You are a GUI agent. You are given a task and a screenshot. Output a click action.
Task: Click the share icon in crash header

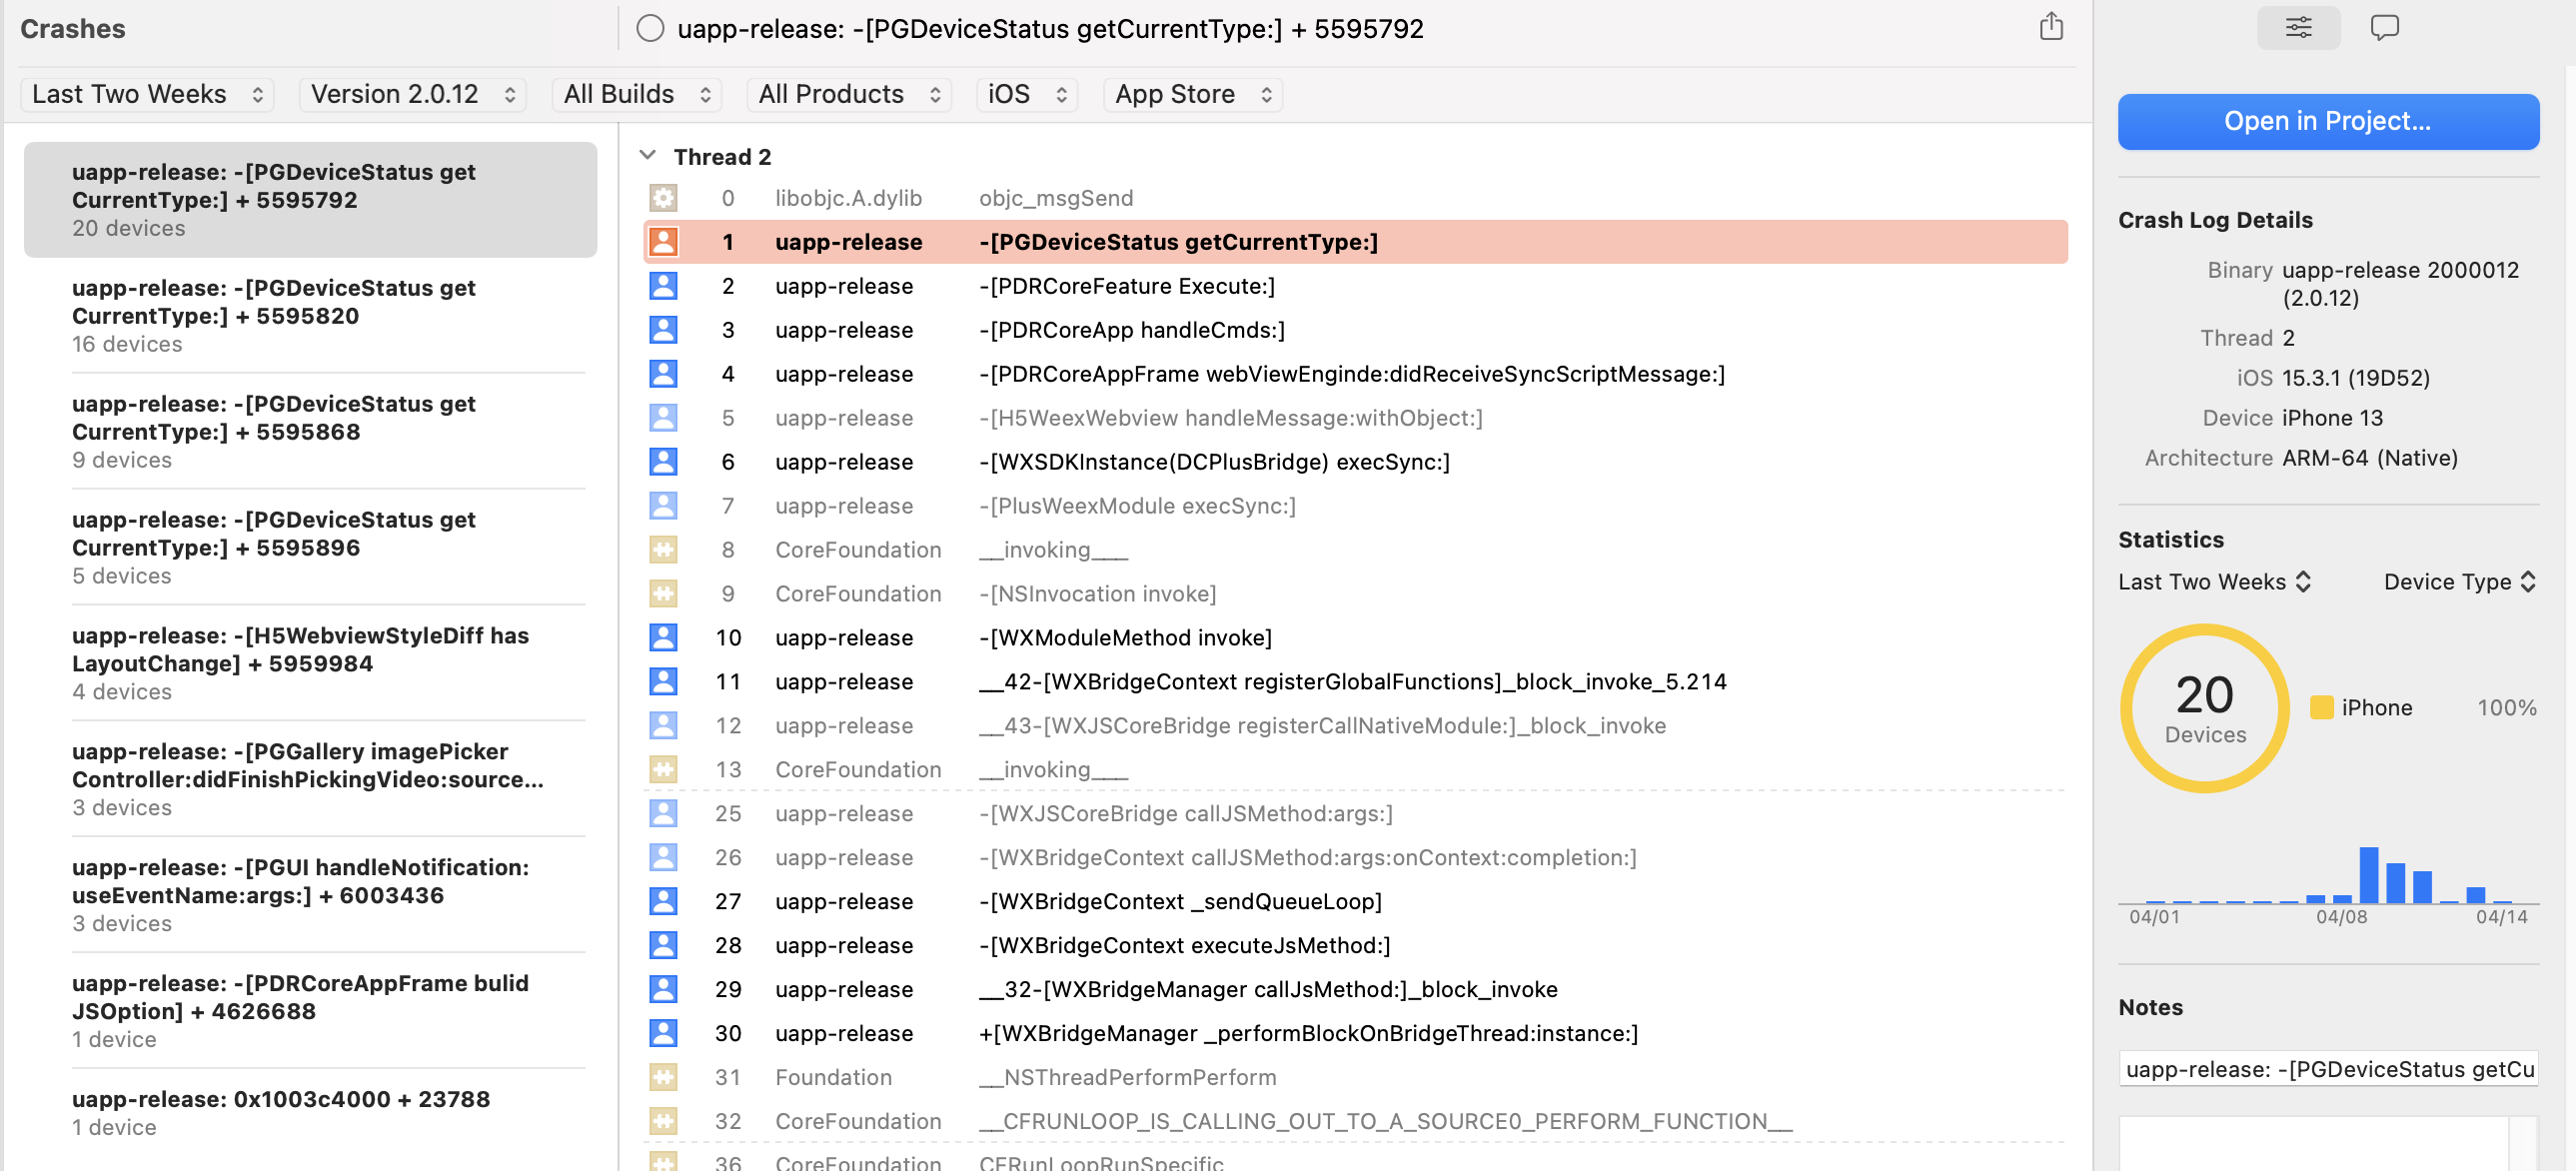2050,27
